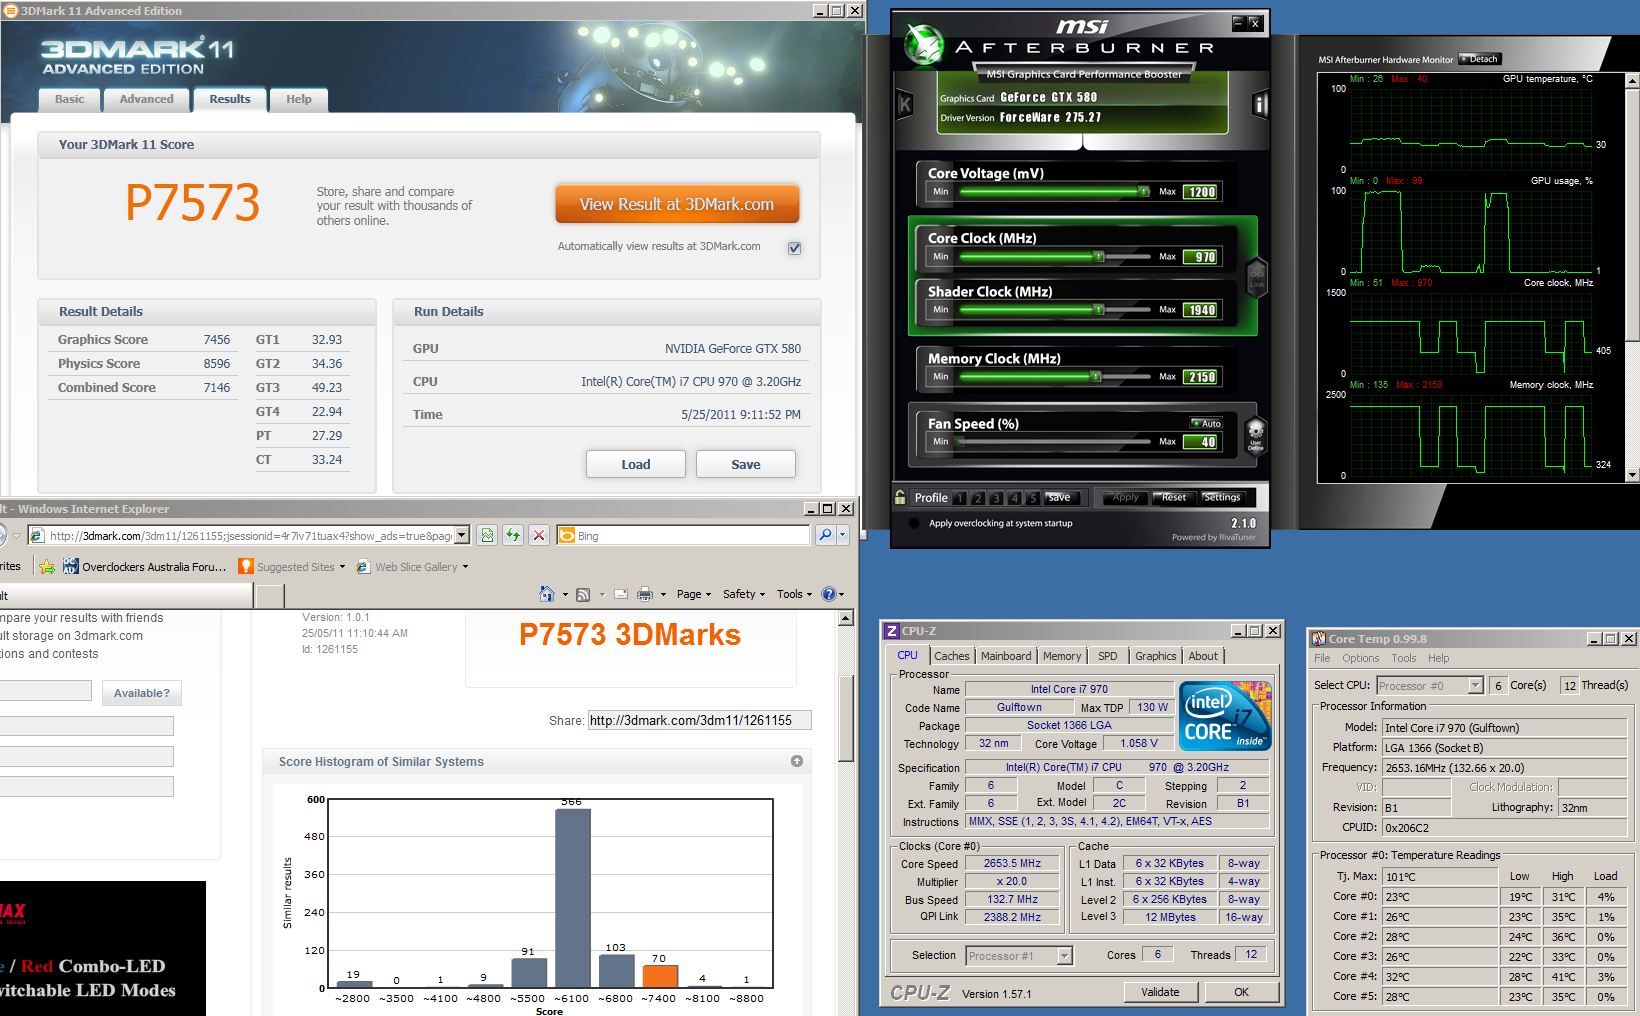
Task: Click the Save button in 3DMark
Action: 746,464
